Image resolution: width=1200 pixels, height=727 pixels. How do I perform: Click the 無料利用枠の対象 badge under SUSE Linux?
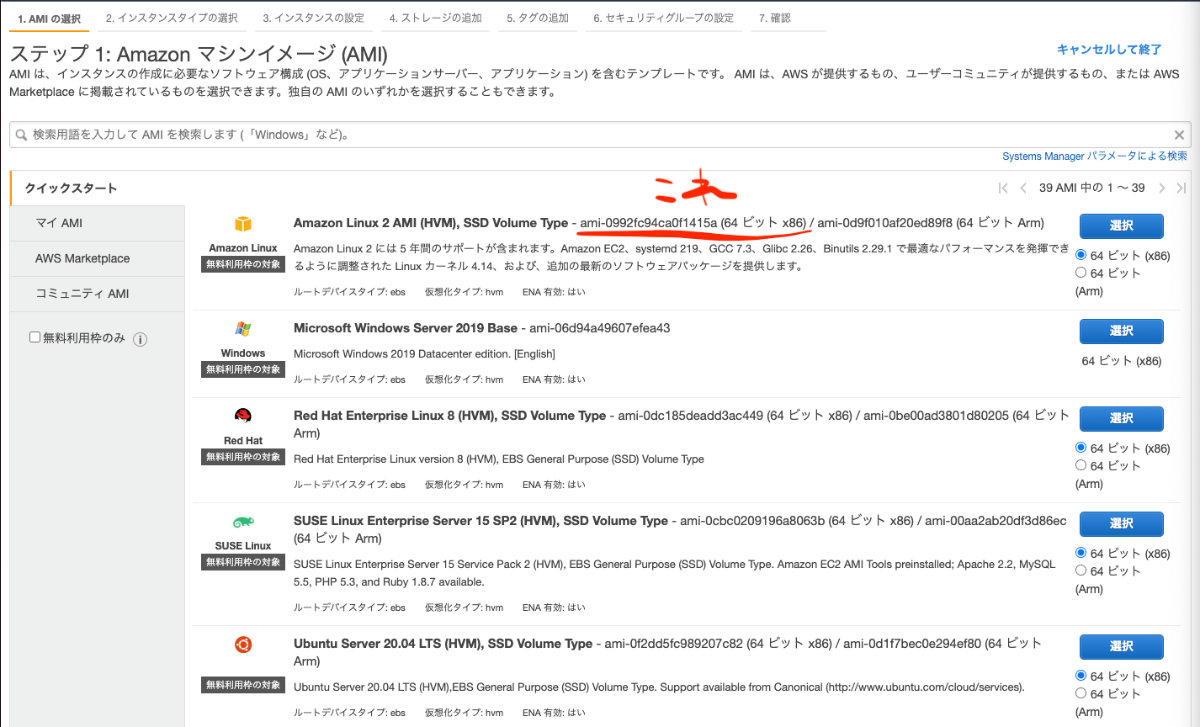pos(243,562)
